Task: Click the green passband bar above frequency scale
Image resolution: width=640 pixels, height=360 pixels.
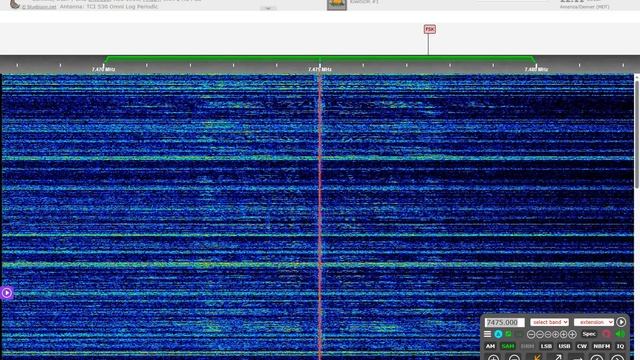Action: tap(320, 59)
